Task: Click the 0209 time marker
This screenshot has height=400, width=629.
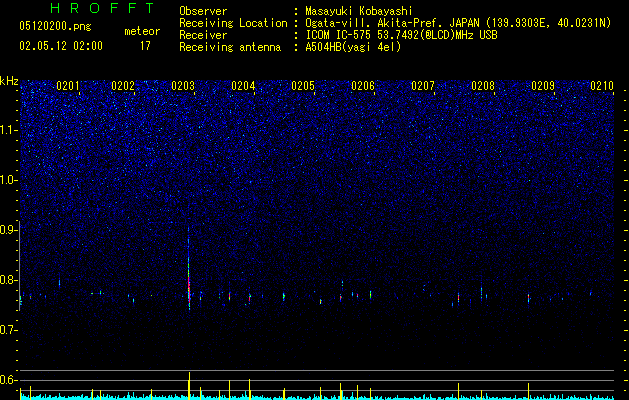Action: tap(543, 86)
